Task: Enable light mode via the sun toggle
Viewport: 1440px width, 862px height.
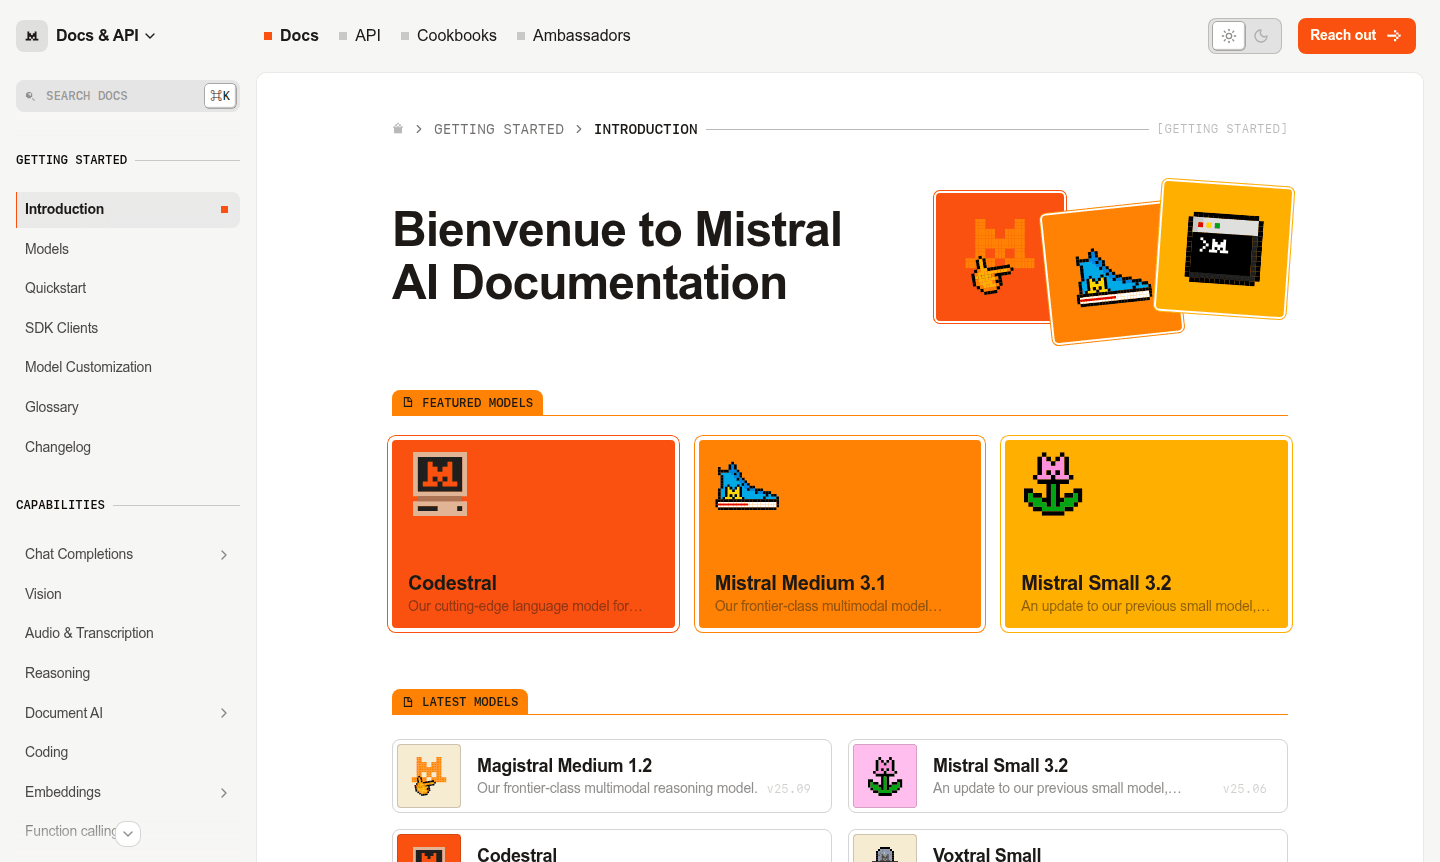Action: [1228, 35]
